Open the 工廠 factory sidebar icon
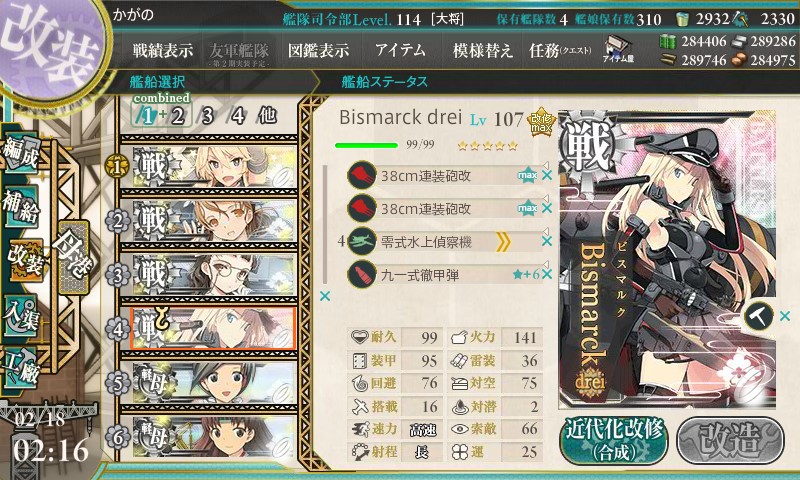Viewport: 800px width, 480px height. tap(20, 368)
